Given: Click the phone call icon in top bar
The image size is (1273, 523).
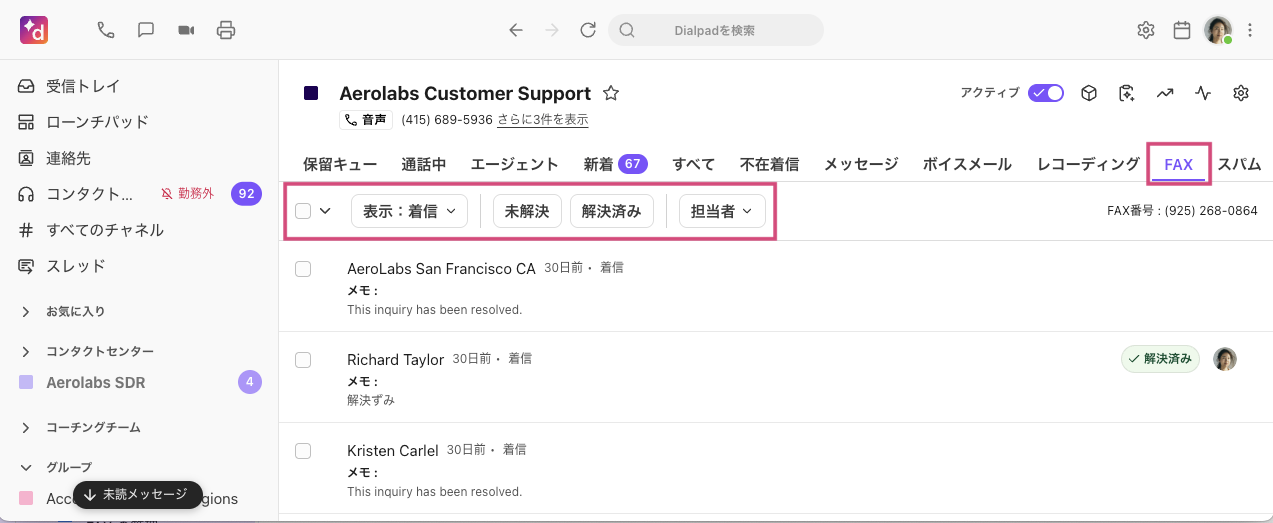Looking at the screenshot, I should (106, 30).
